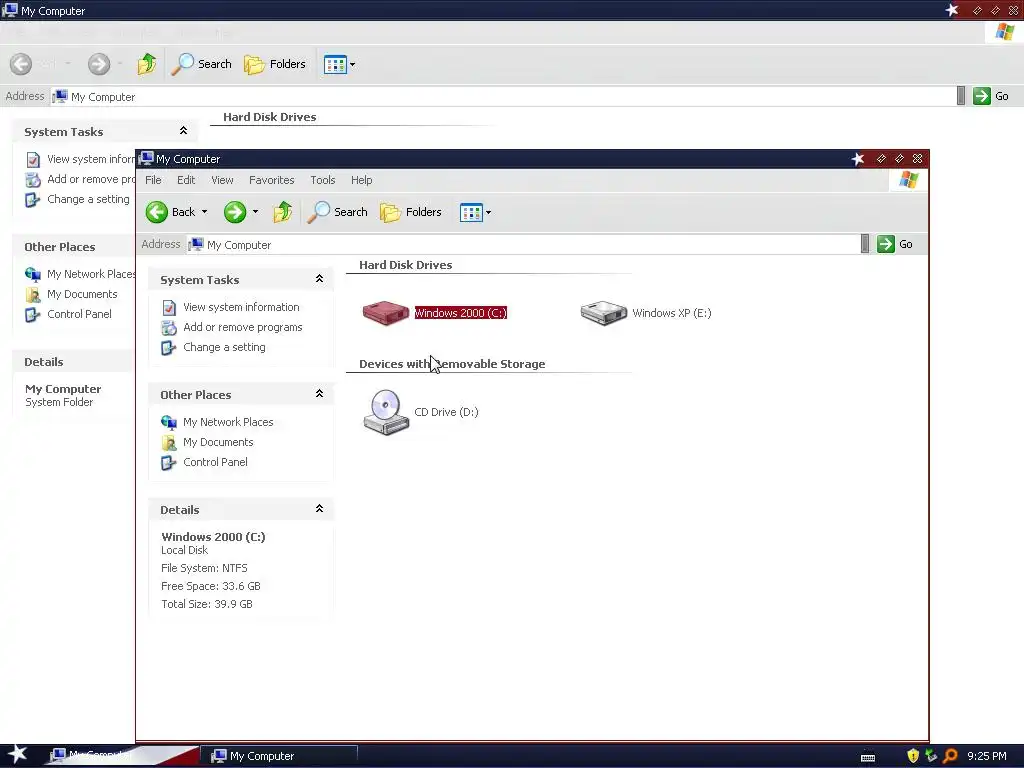Open the File menu
The height and width of the screenshot is (768, 1024).
(x=153, y=180)
